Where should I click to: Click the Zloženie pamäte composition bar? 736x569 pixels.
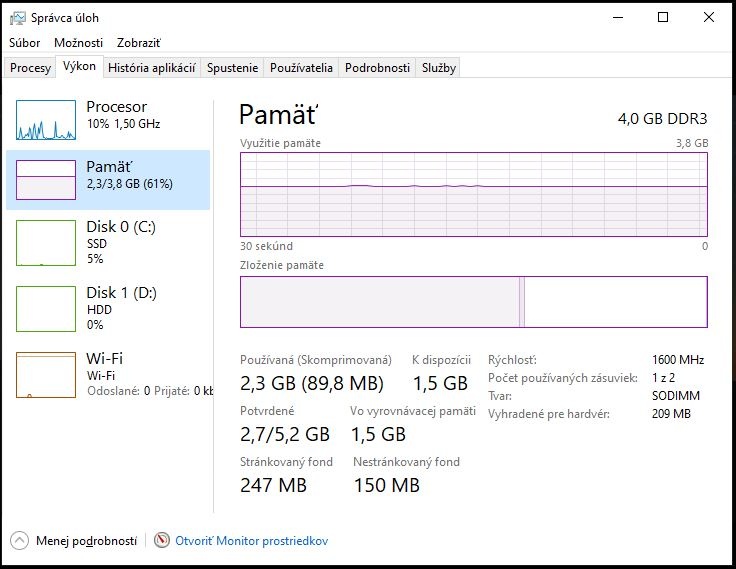pyautogui.click(x=473, y=302)
